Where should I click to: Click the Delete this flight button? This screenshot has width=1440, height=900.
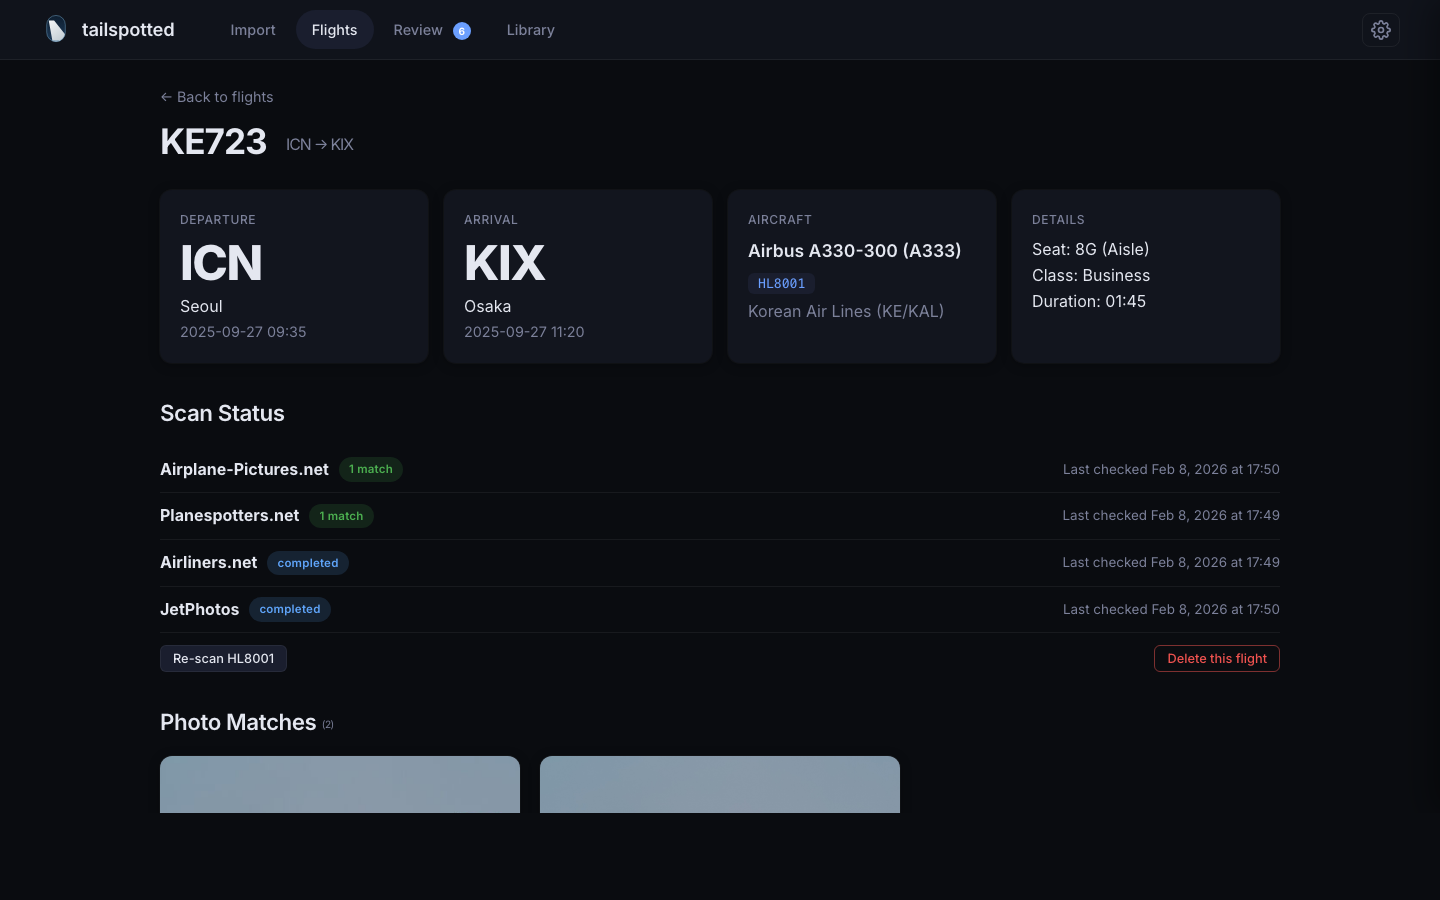coord(1216,658)
